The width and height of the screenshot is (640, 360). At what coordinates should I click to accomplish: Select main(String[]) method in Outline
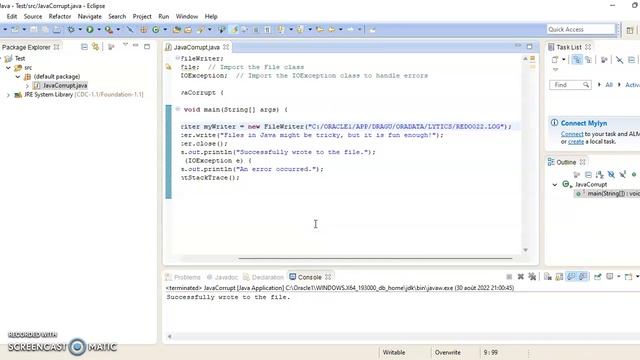pyautogui.click(x=607, y=193)
